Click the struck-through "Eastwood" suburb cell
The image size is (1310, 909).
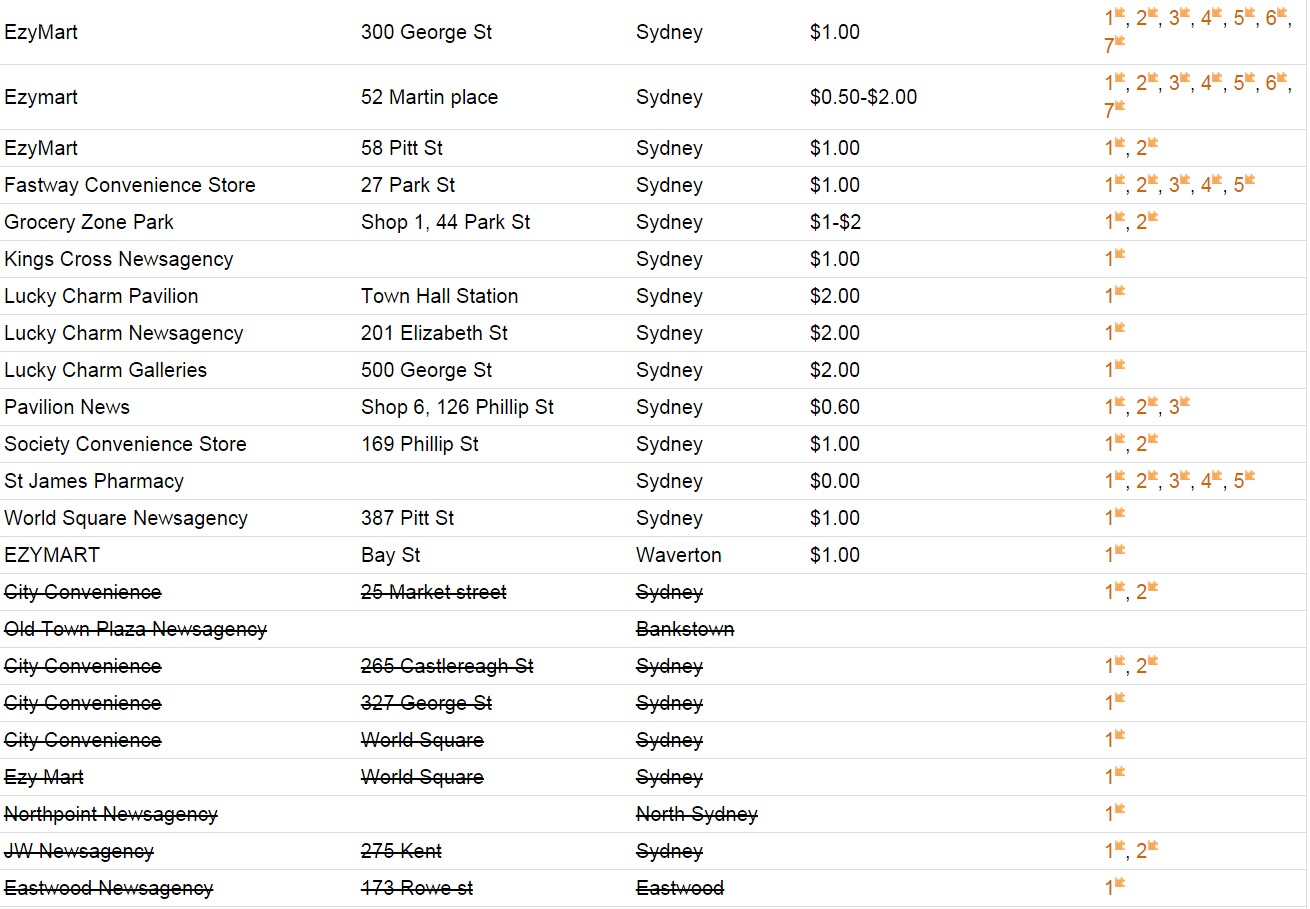tap(680, 888)
